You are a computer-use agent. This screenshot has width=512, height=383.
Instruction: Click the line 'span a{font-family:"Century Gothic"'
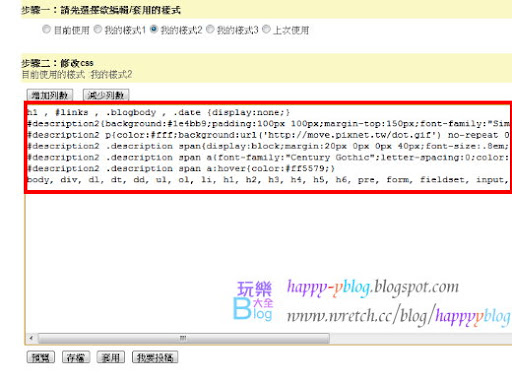click(x=269, y=157)
